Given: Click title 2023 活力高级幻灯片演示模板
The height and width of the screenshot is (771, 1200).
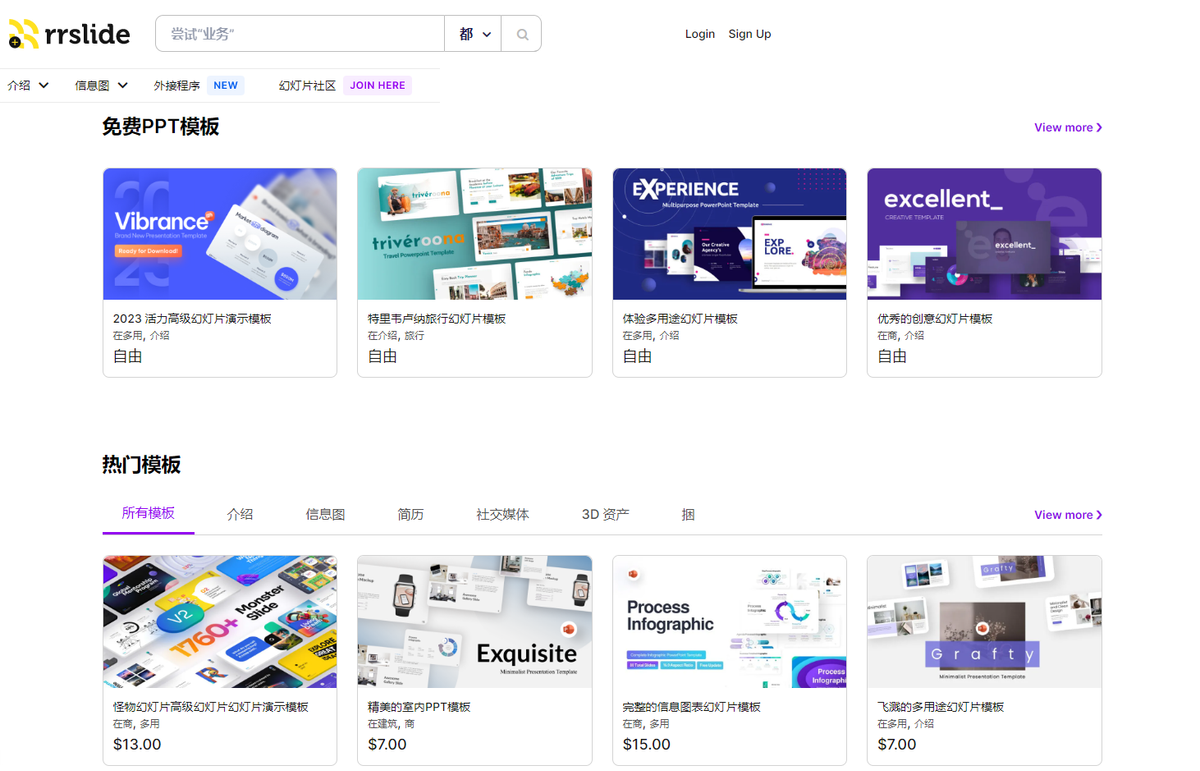Looking at the screenshot, I should [x=192, y=319].
